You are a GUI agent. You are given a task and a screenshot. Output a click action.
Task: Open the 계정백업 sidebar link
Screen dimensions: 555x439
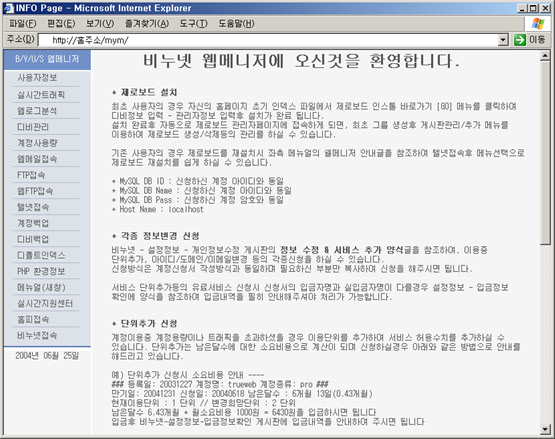pyautogui.click(x=33, y=223)
